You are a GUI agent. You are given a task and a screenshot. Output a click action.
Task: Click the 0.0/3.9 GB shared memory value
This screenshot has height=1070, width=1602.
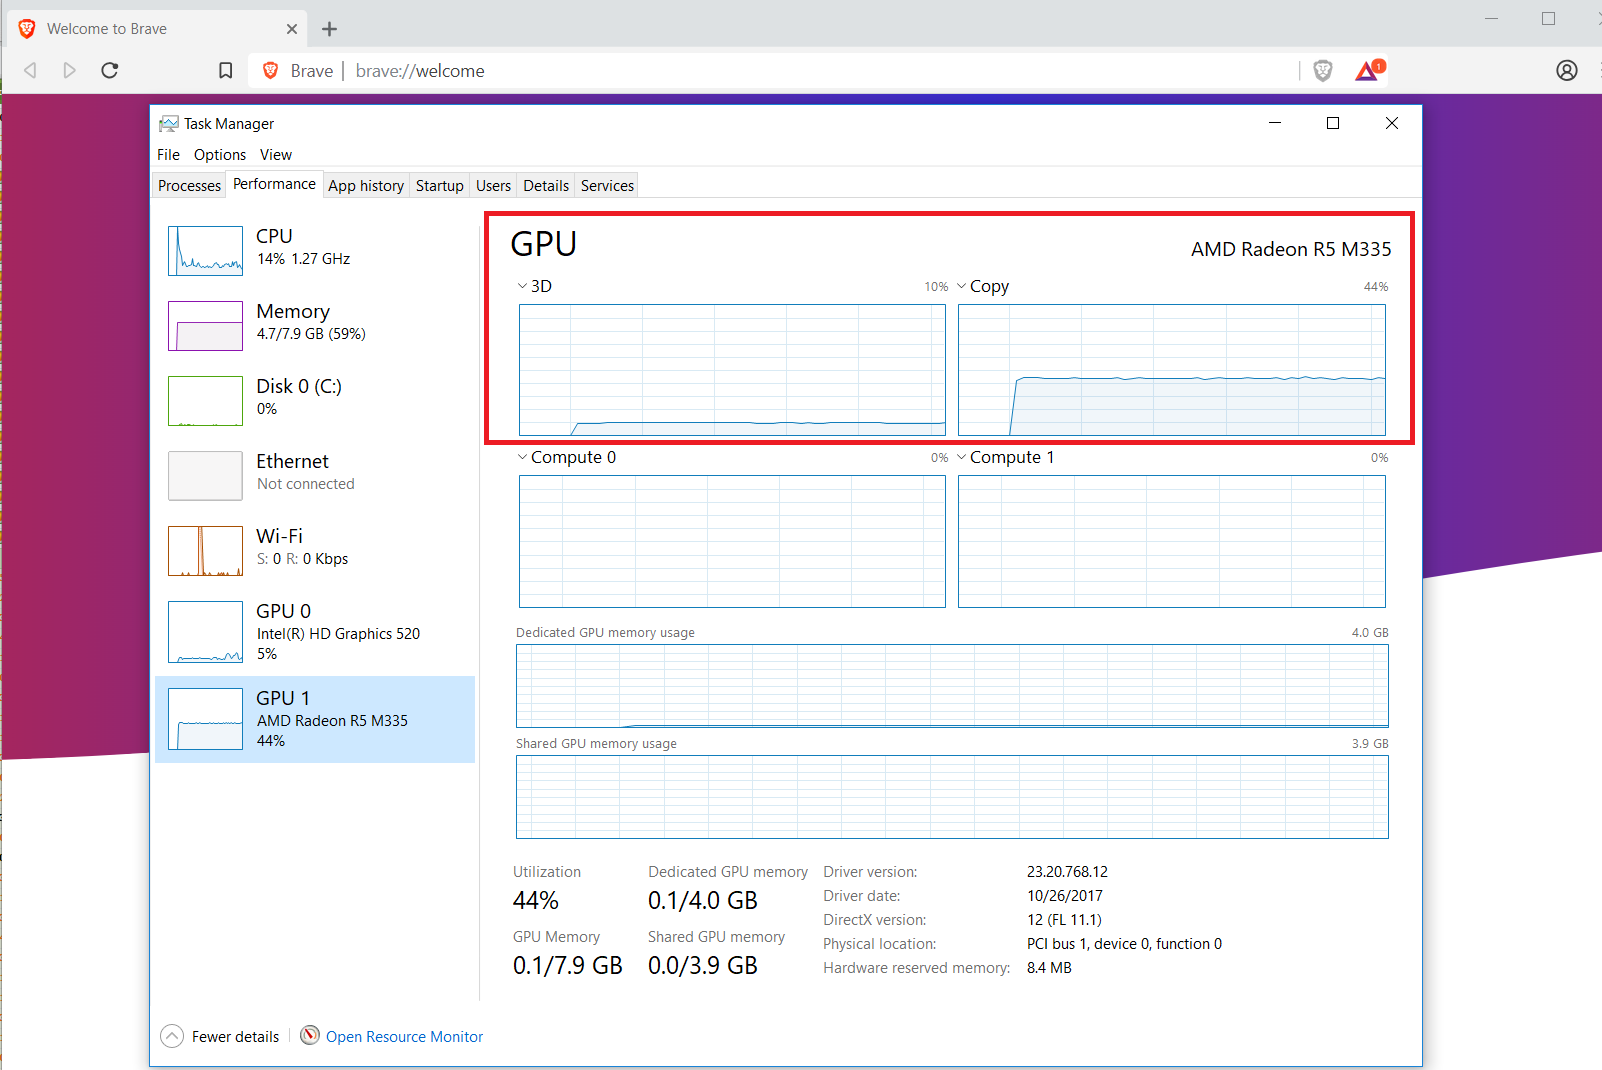[x=703, y=966]
